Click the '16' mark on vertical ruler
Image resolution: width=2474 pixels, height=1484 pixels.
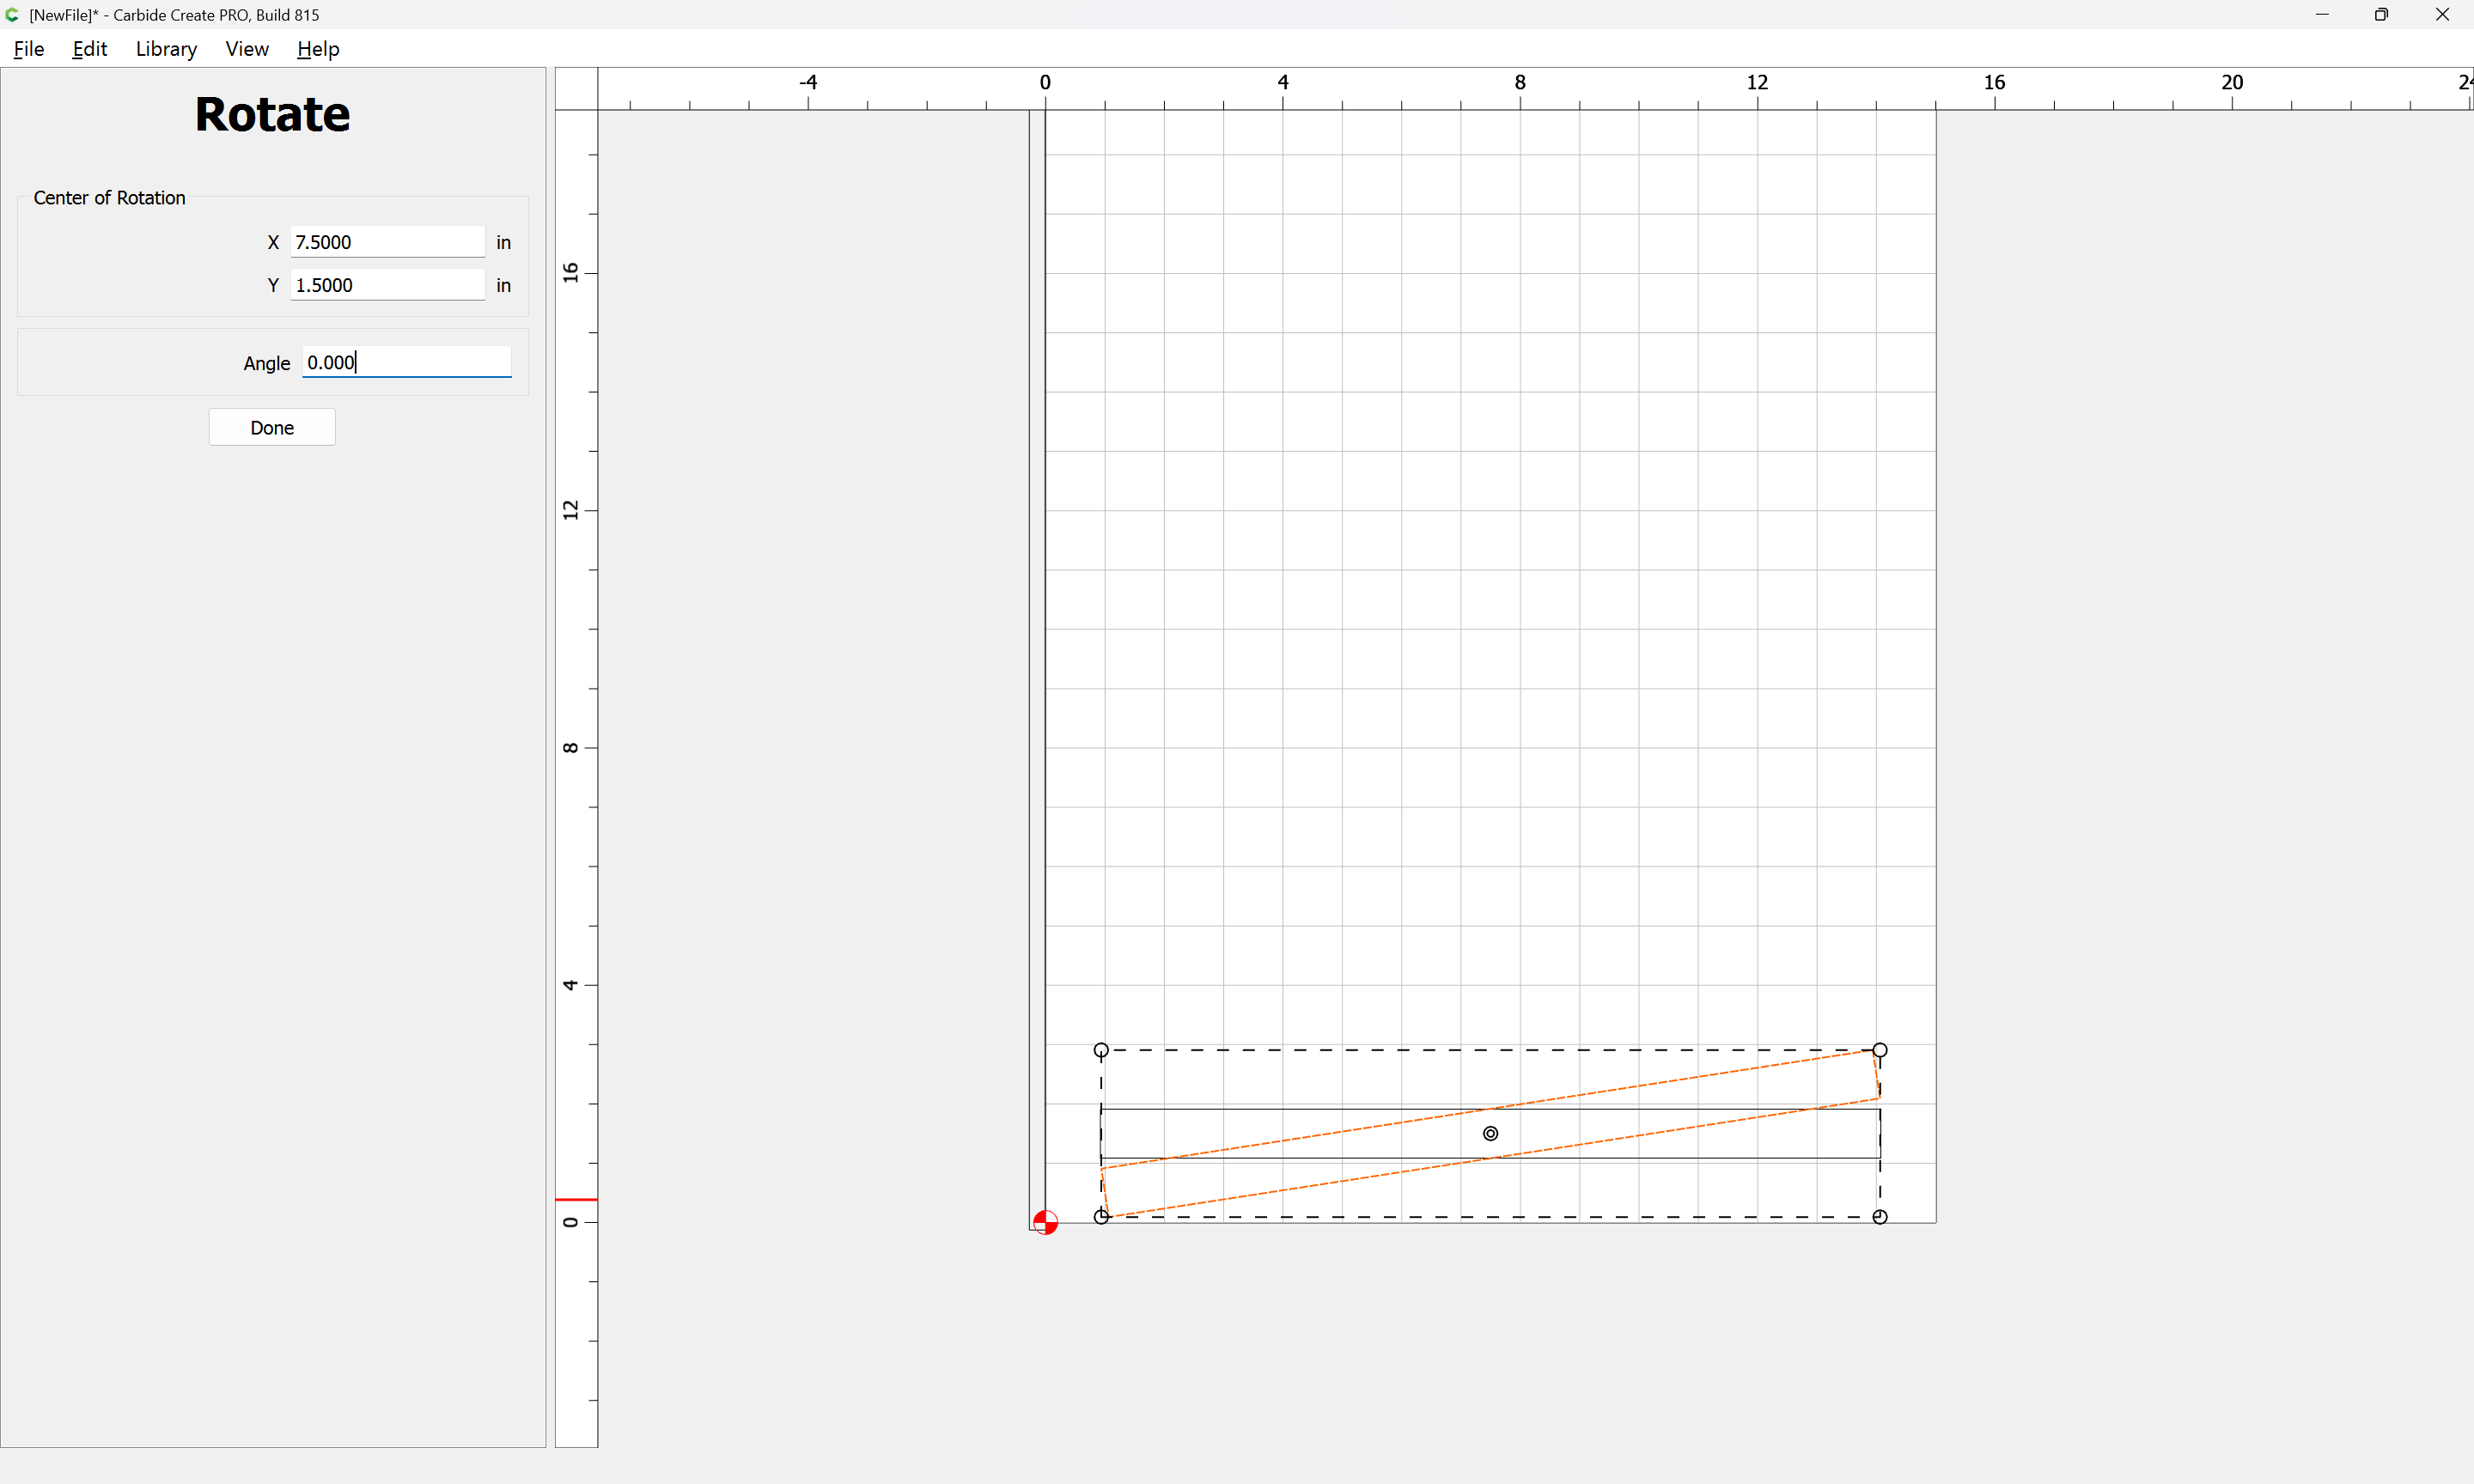click(570, 272)
